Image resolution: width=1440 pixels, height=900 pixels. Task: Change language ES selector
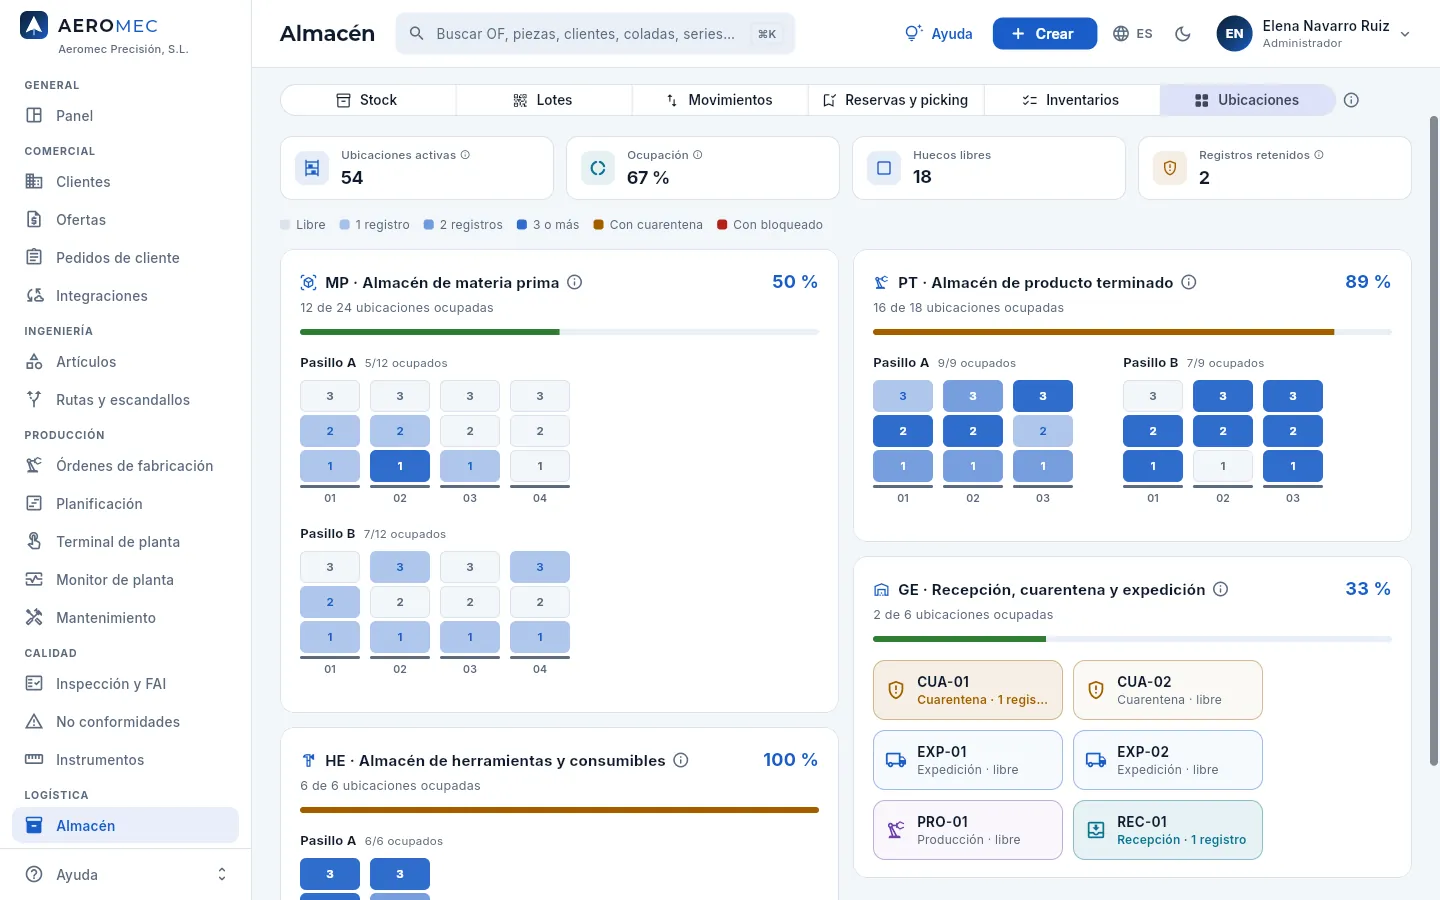pos(1133,34)
